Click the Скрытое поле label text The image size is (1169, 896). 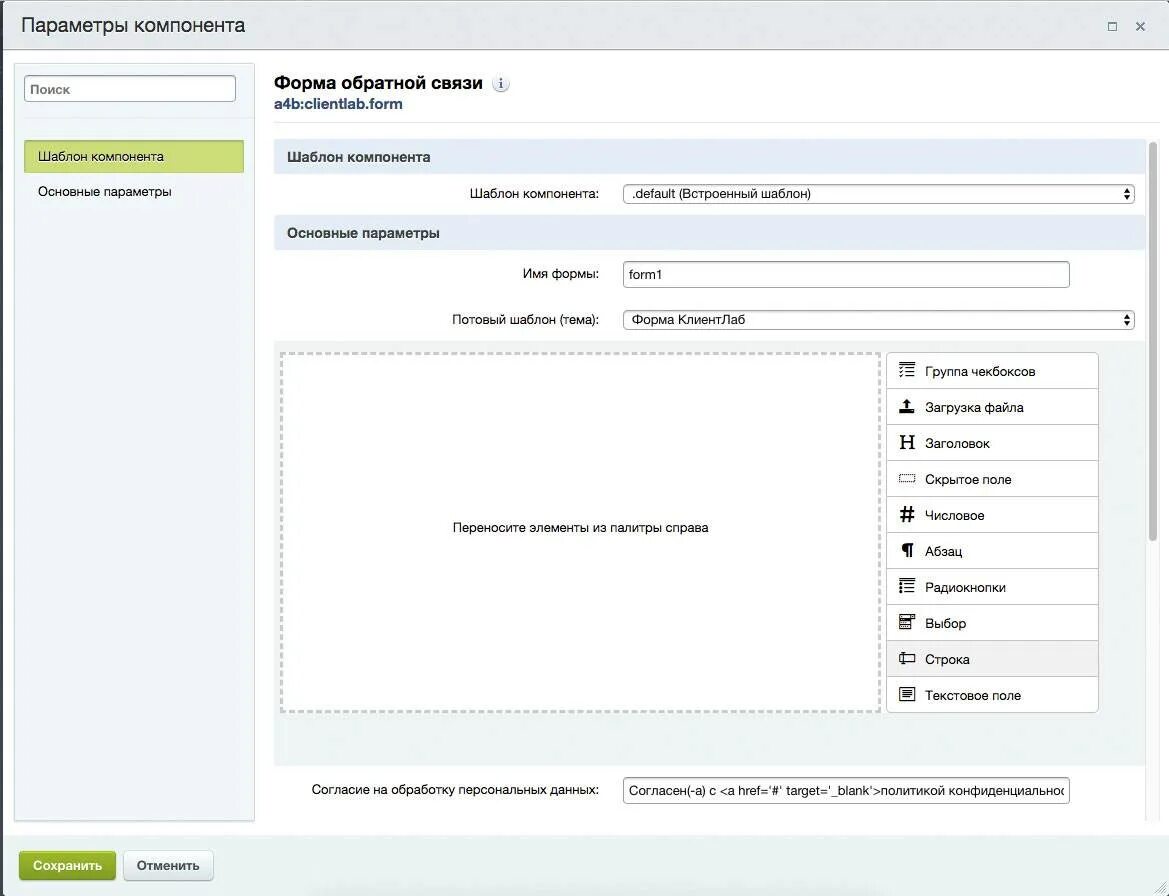coord(968,479)
